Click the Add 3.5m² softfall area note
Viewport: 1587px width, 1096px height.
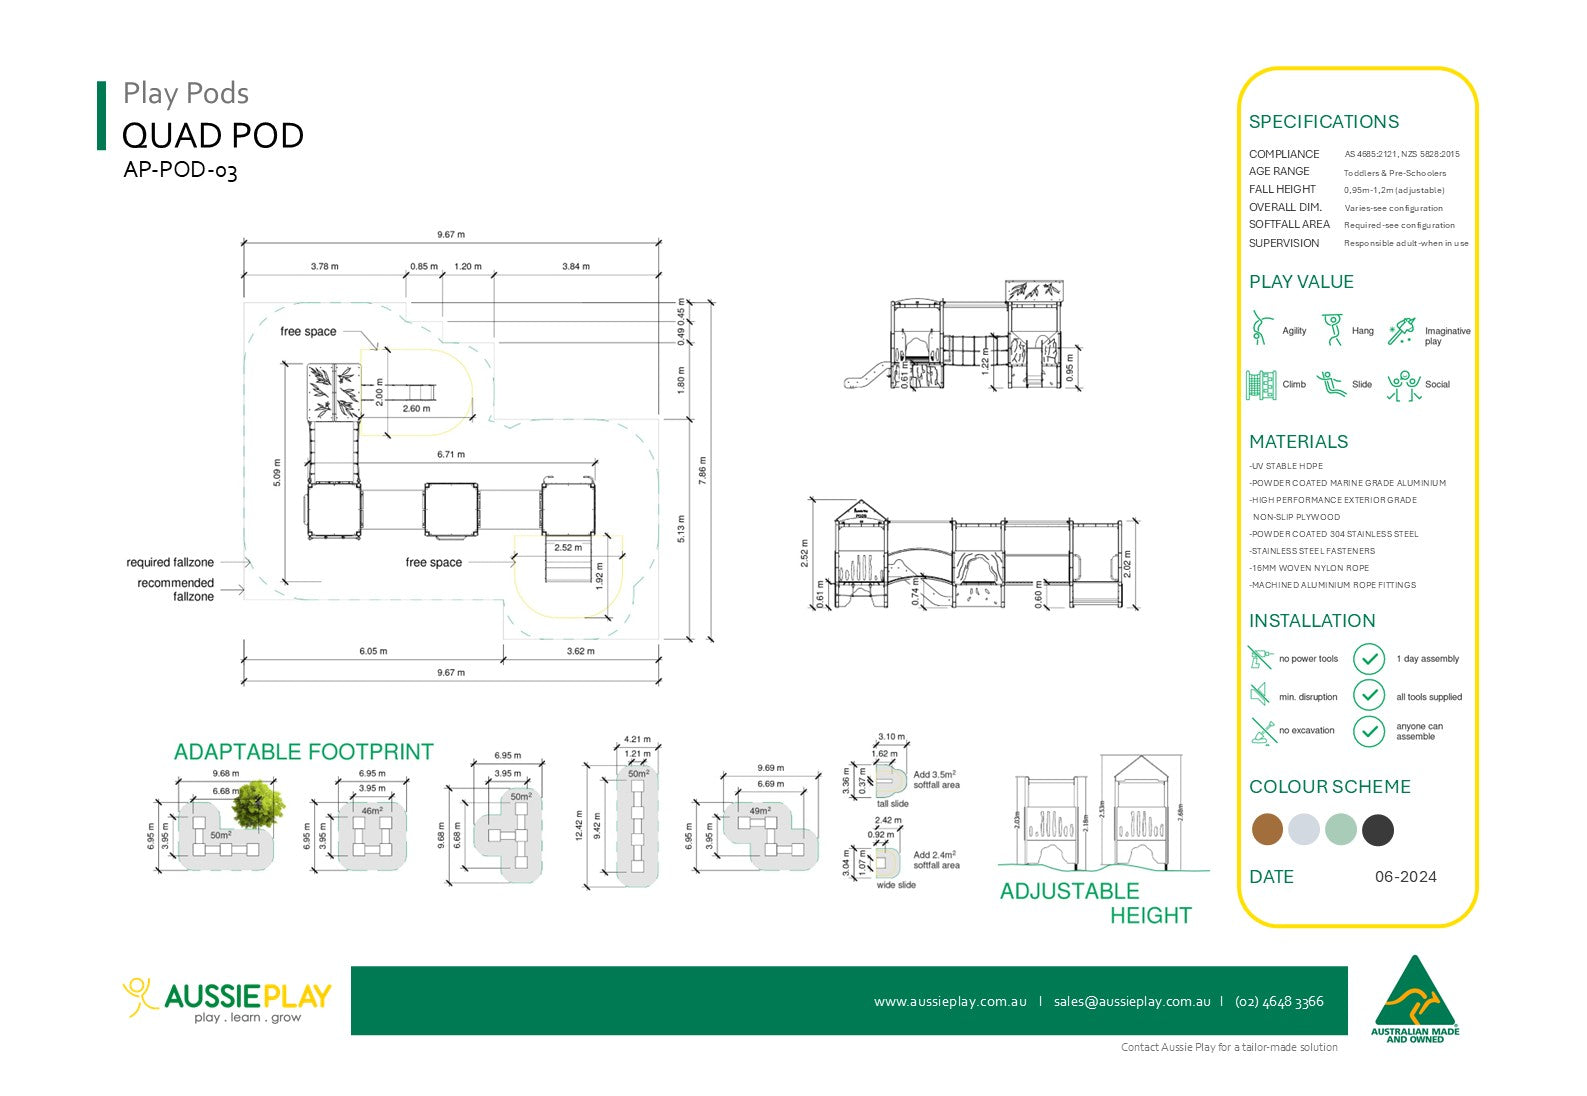[x=936, y=779]
